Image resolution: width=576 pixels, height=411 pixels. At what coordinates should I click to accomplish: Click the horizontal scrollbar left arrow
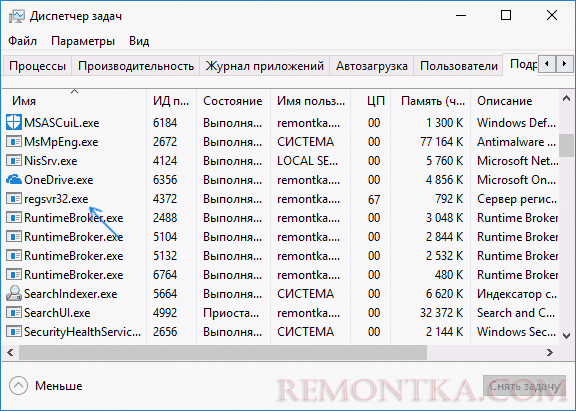(x=10, y=353)
